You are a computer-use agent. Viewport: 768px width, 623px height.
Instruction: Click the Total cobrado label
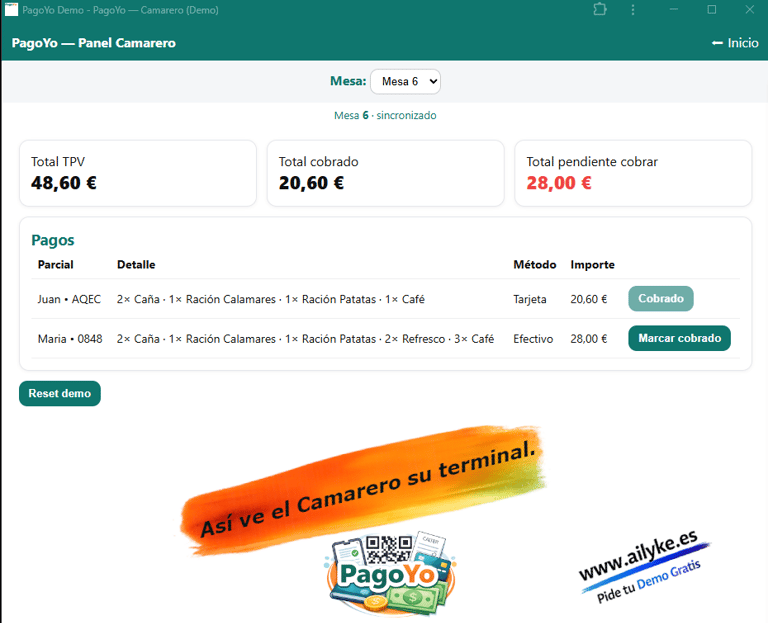point(318,162)
